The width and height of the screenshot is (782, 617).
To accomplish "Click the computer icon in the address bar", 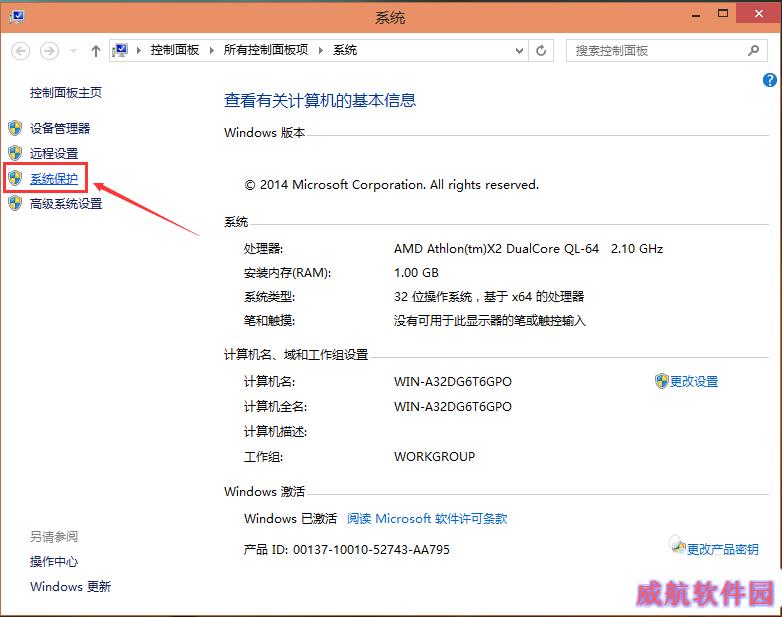I will 120,50.
